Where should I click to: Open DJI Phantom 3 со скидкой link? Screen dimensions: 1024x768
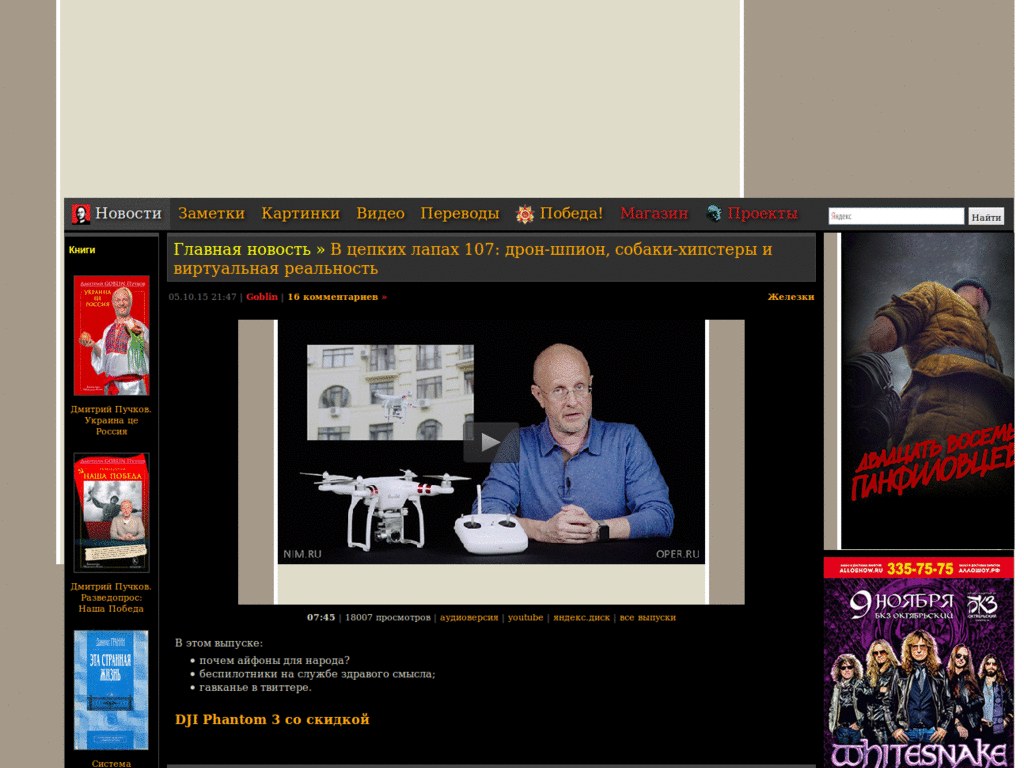click(x=272, y=720)
